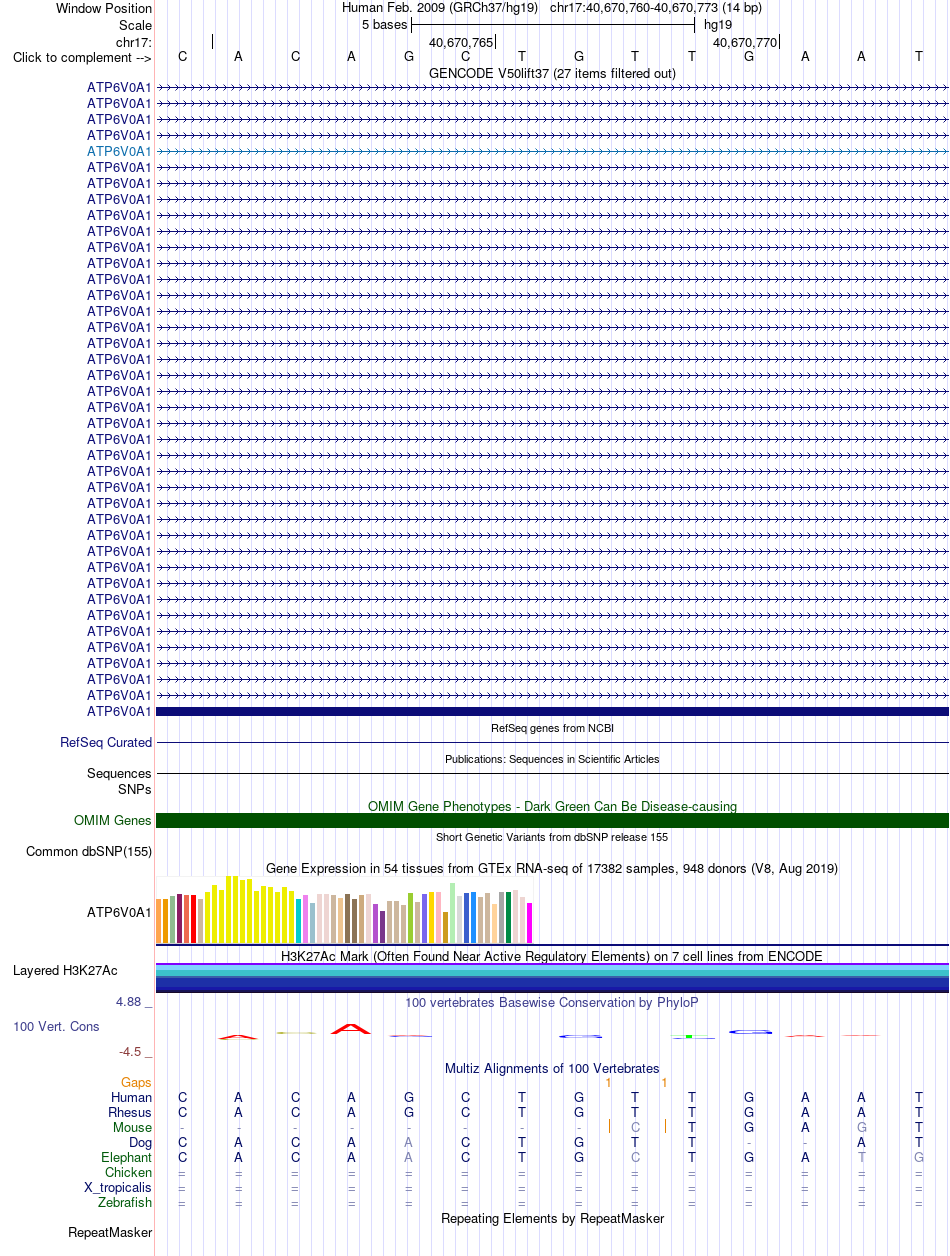Screen dimensions: 950x1256
Task: Click the RepeatMasker track label
Action: click(110, 1233)
